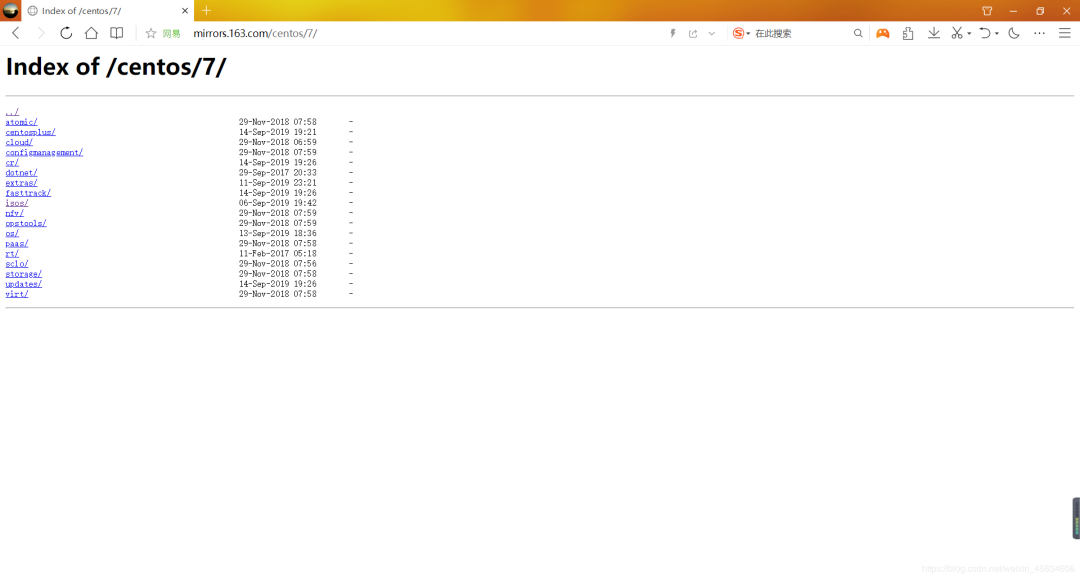The height and width of the screenshot is (579, 1080).
Task: Click the magnifier search icon
Action: pyautogui.click(x=858, y=33)
